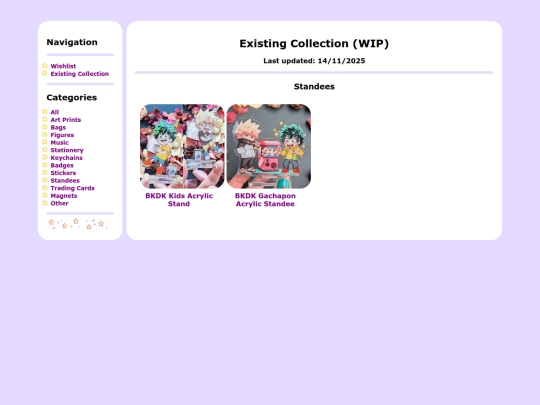Click the star bullet next to Standees
Screen dimensions: 540x405
pyautogui.click(x=44, y=180)
